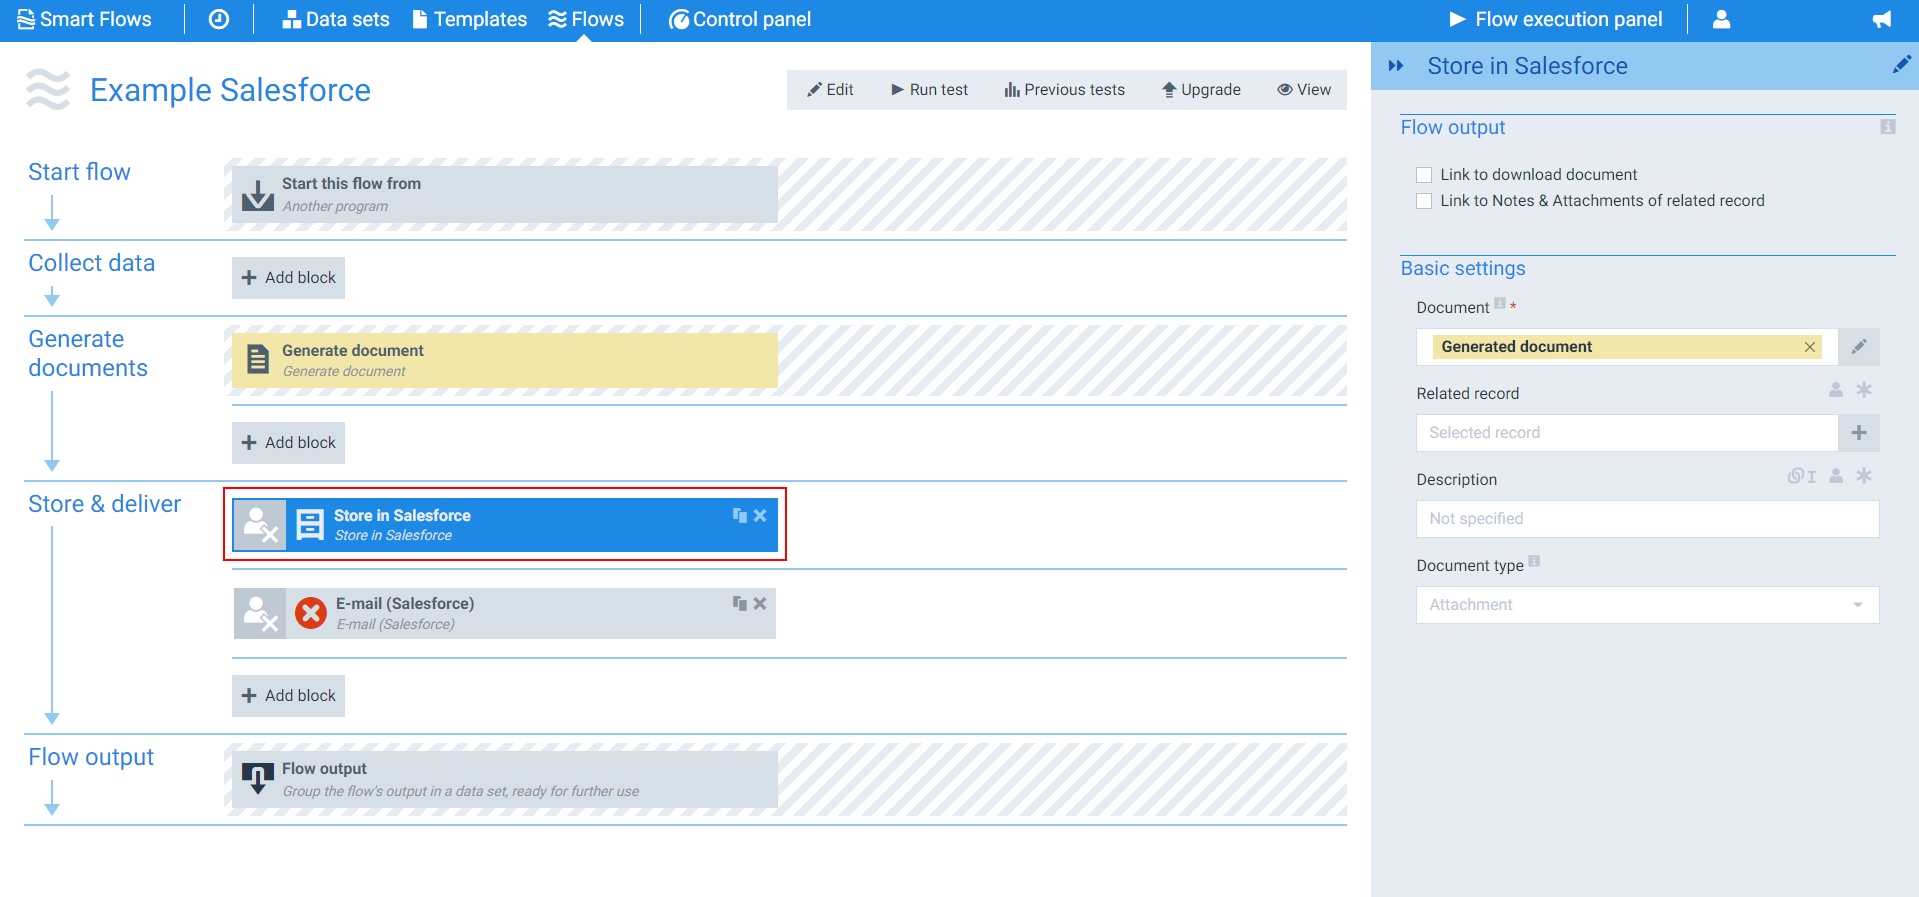Open the user account icon in top bar
The height and width of the screenshot is (897, 1919).
point(1721,19)
